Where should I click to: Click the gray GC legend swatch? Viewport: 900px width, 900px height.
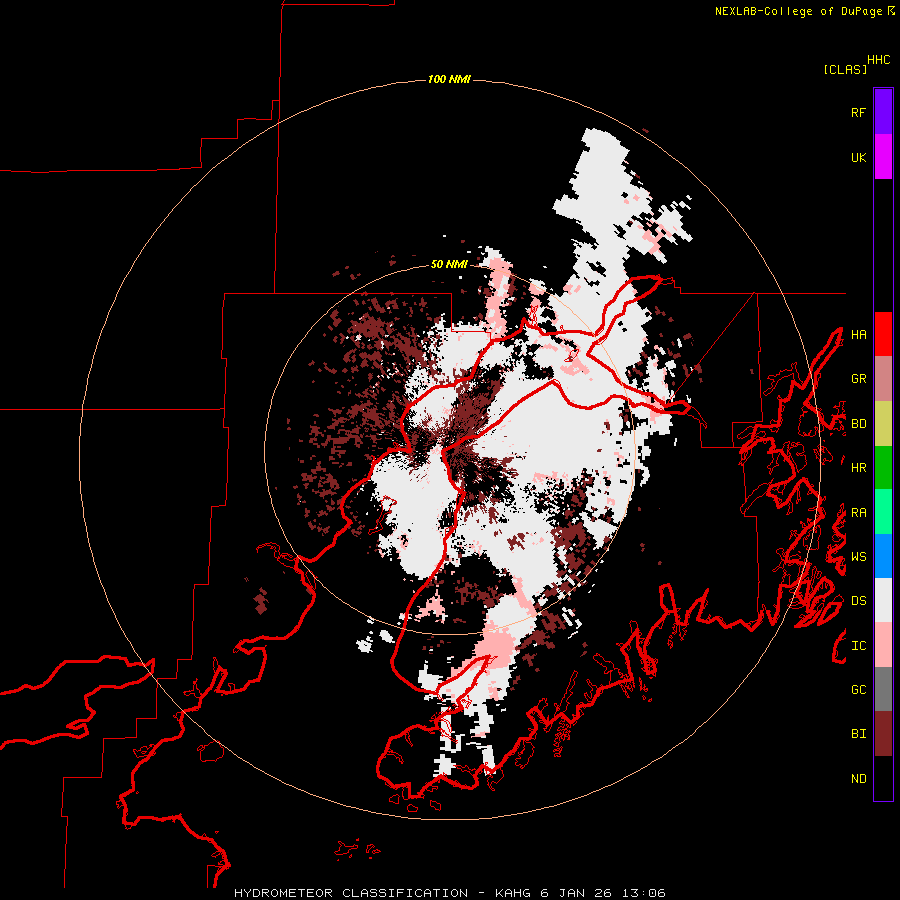883,689
